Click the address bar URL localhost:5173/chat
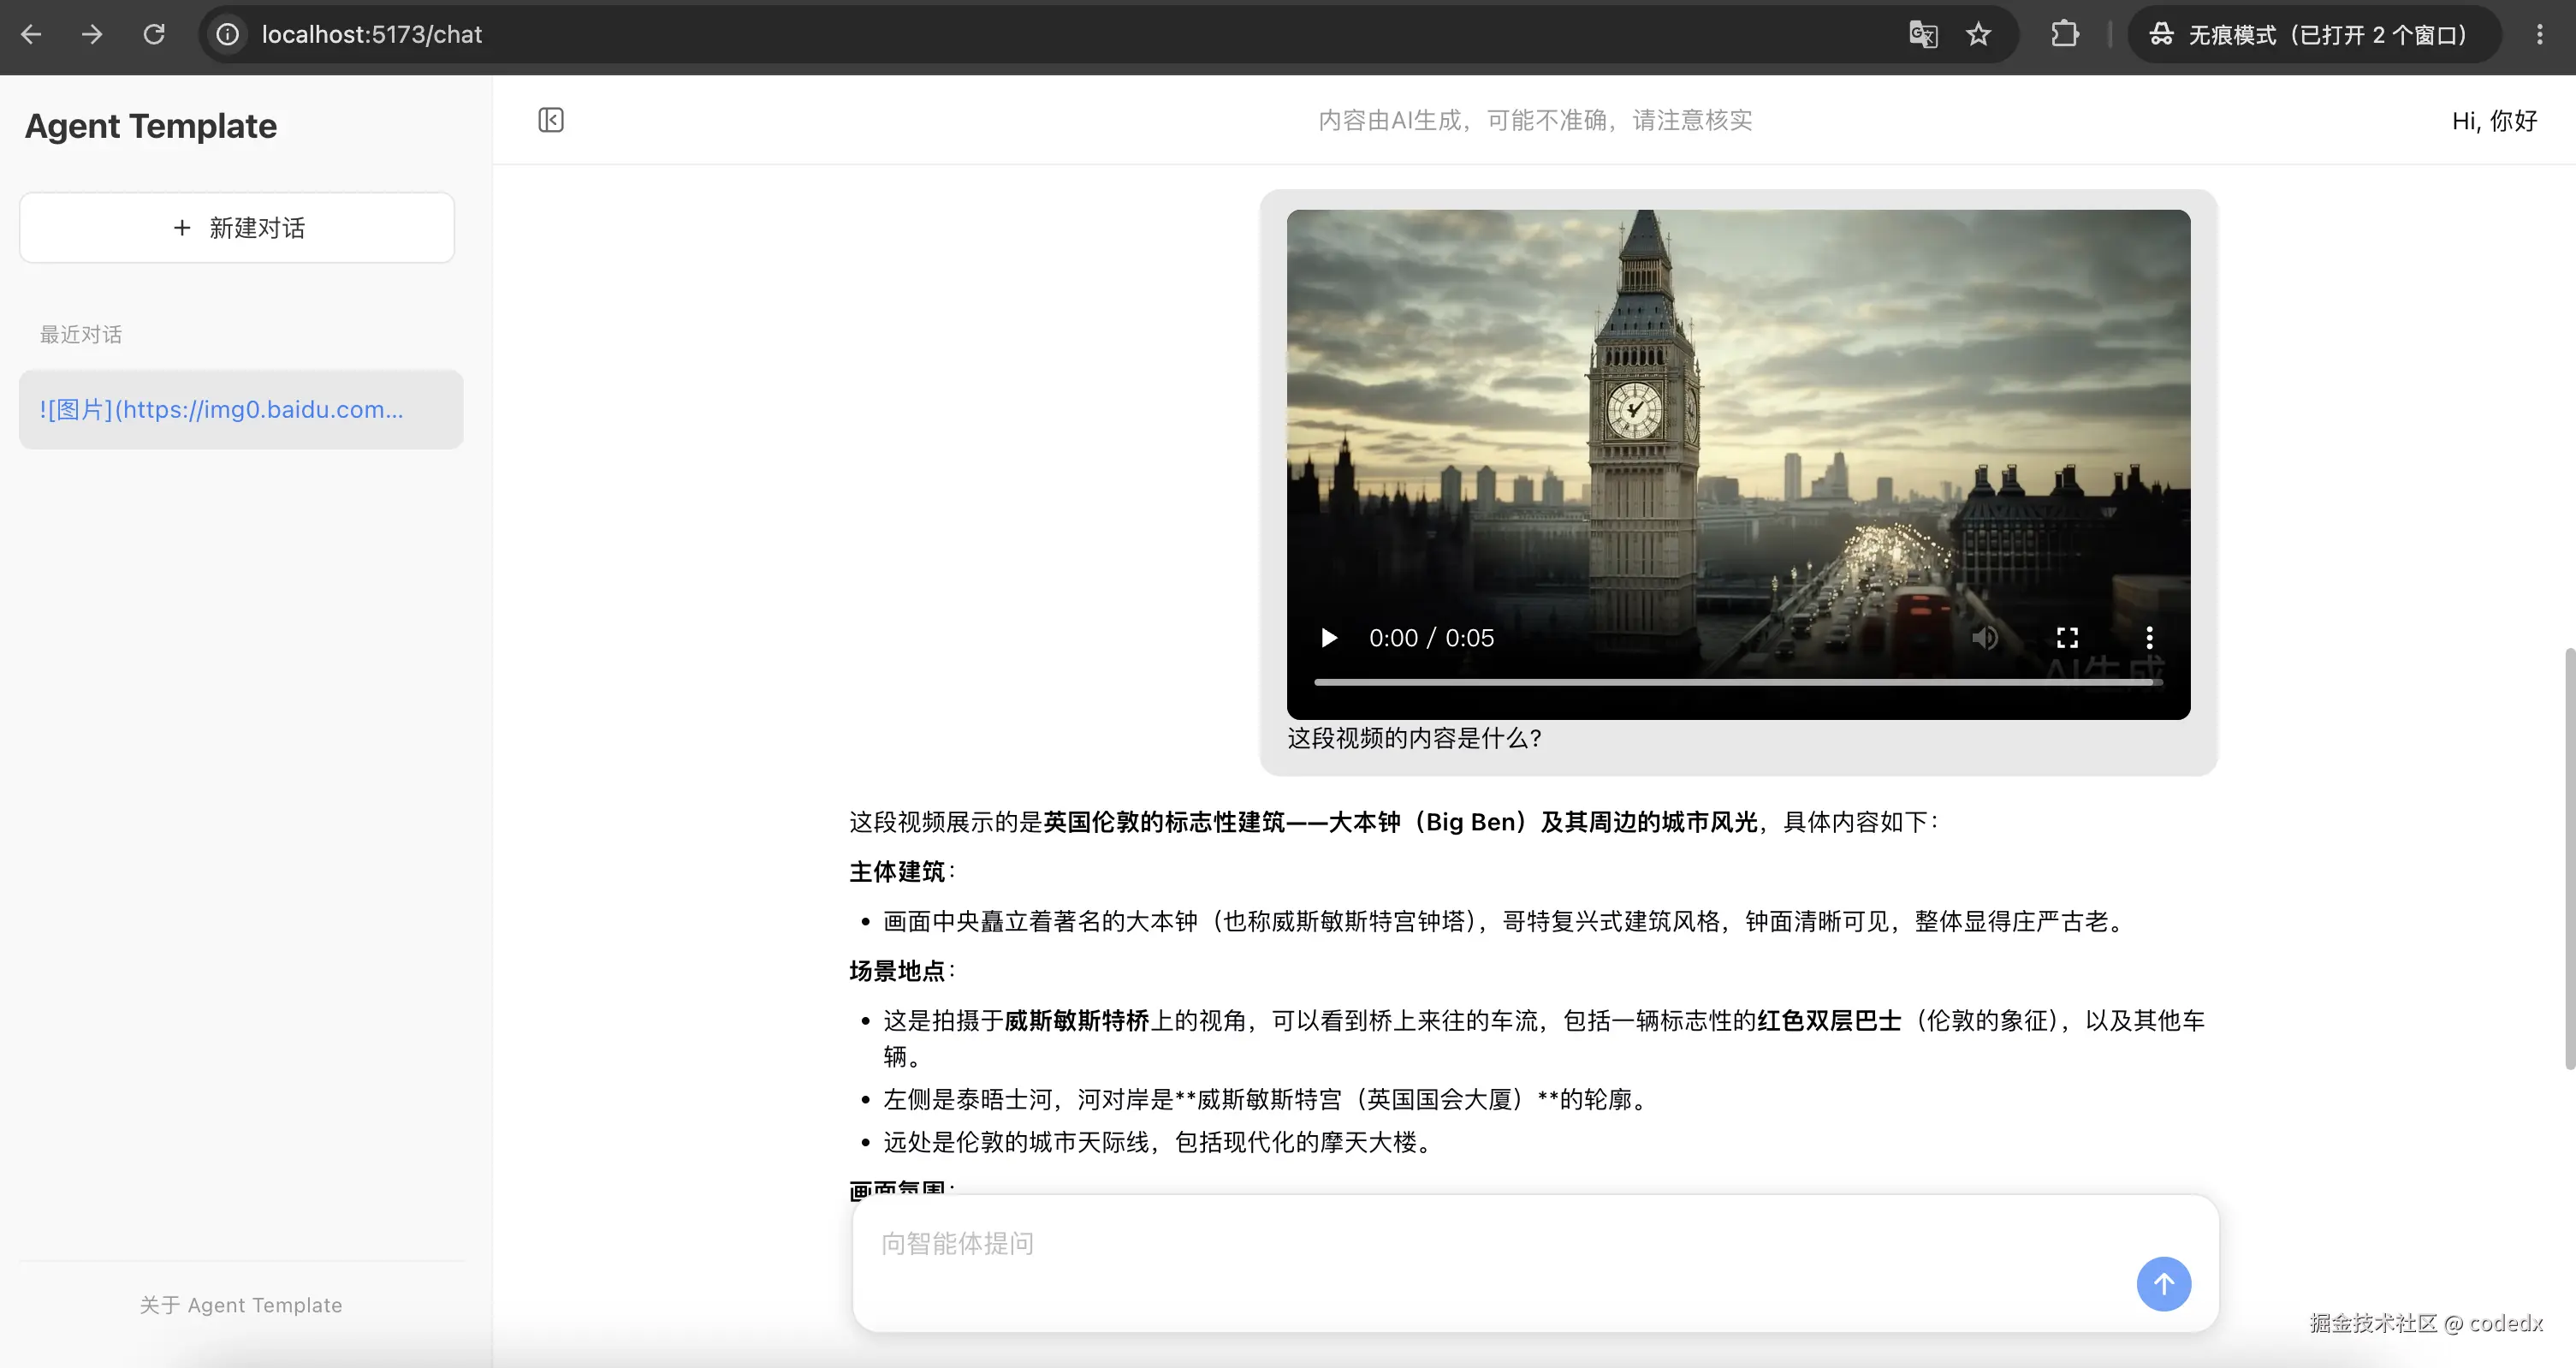The width and height of the screenshot is (2576, 1368). tap(372, 35)
